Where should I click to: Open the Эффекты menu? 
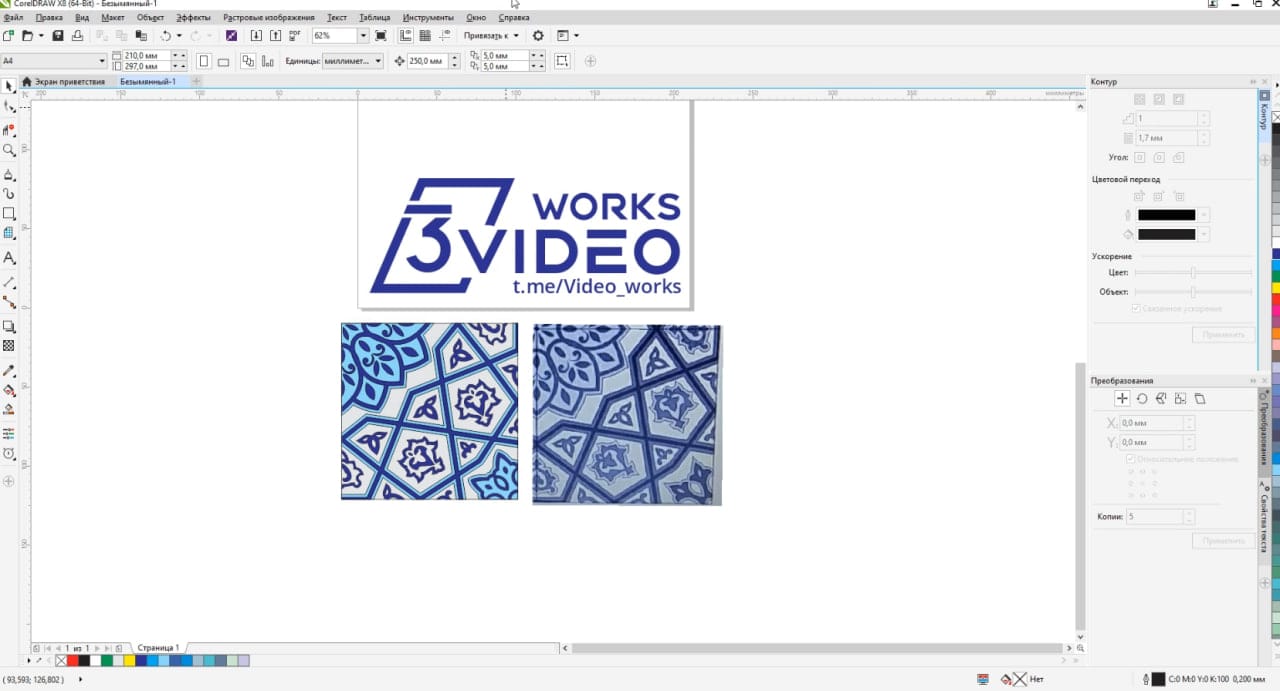click(x=193, y=18)
